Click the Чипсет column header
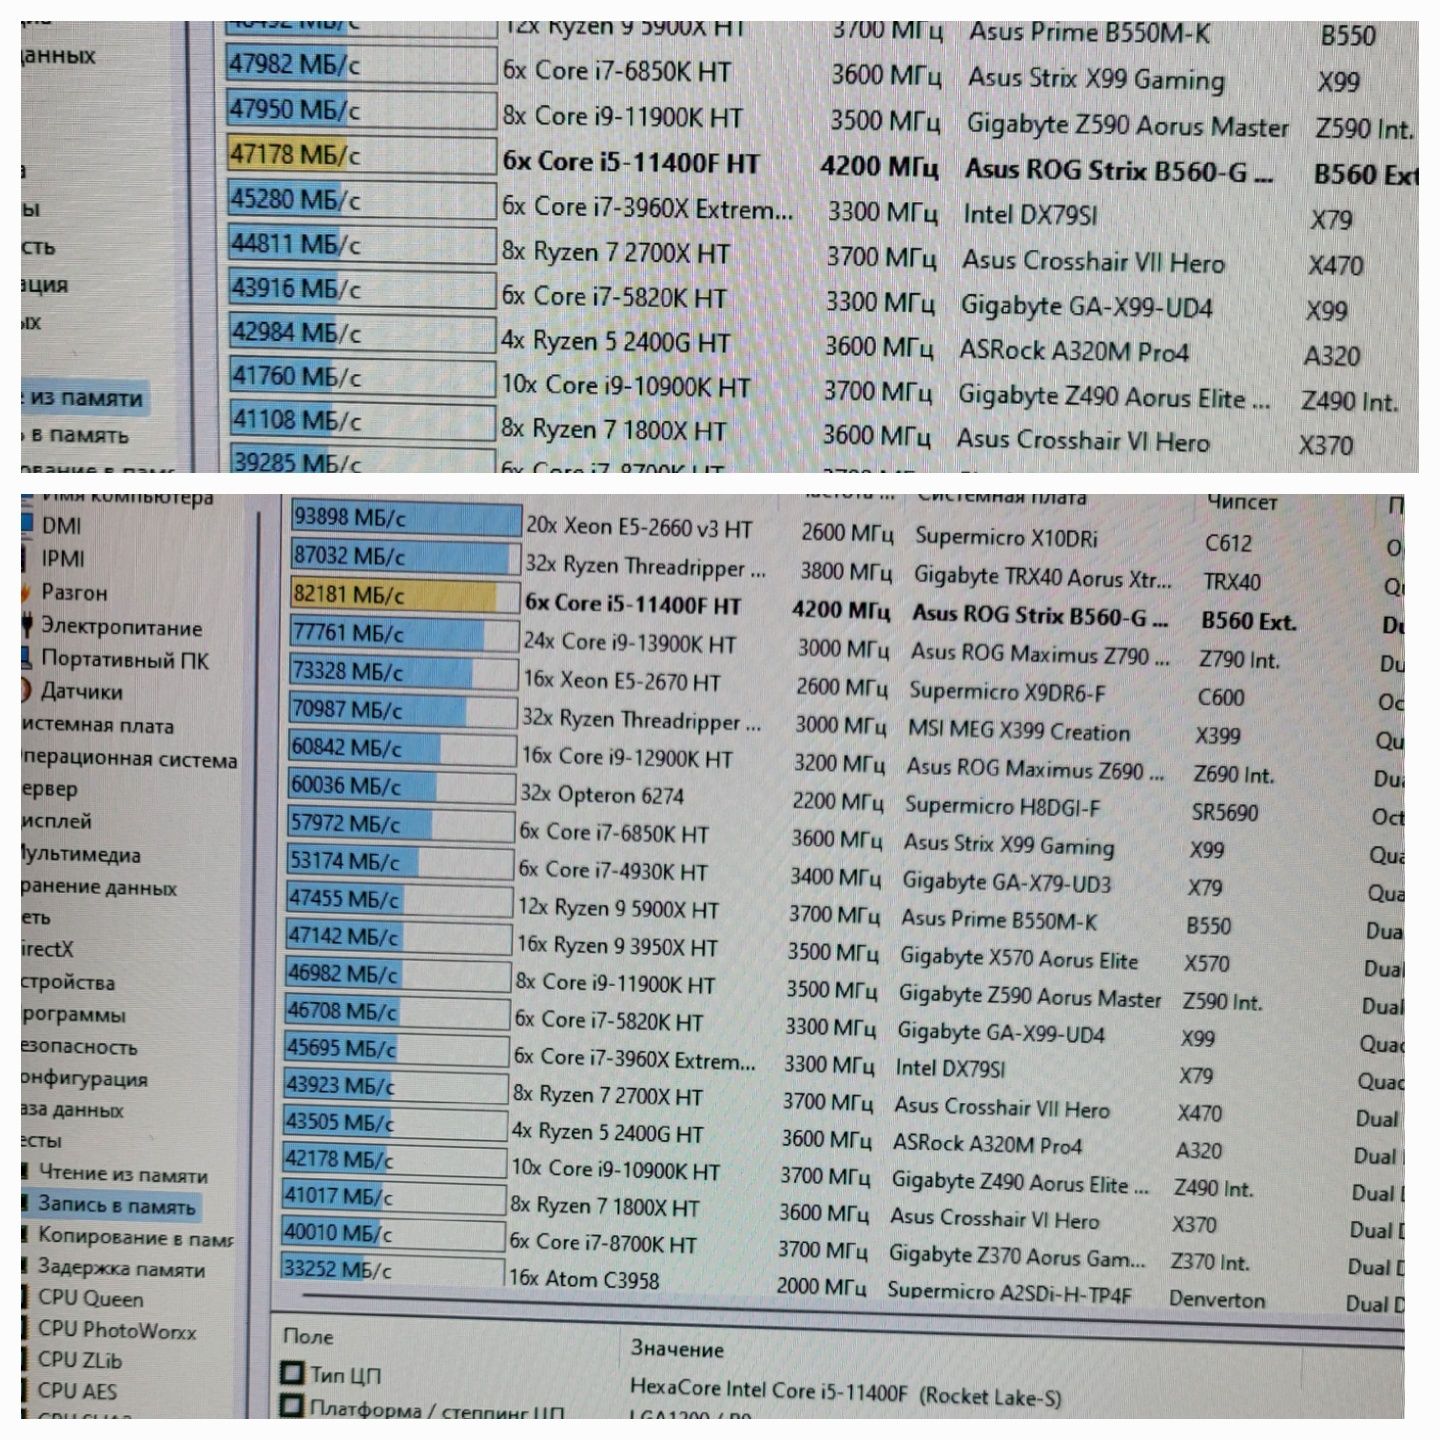 pyautogui.click(x=1242, y=503)
